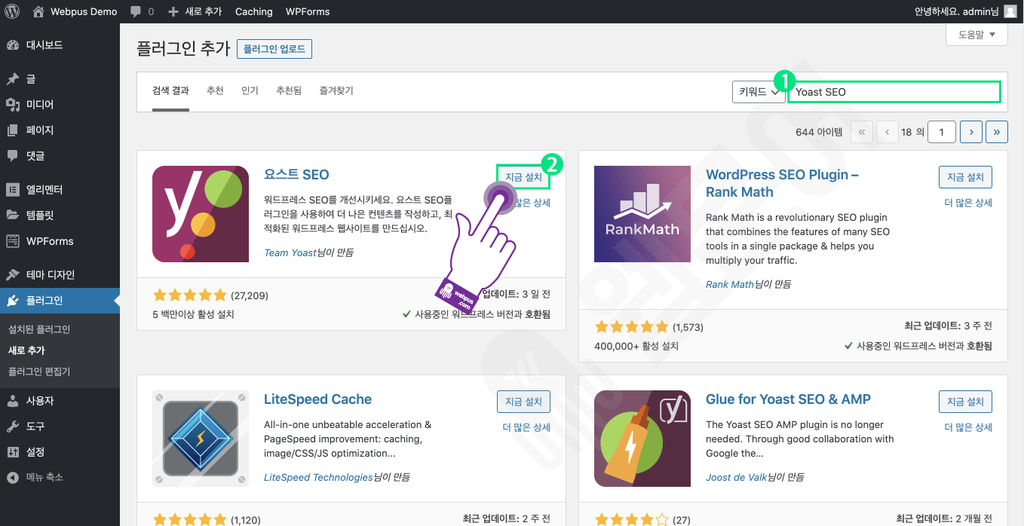Image resolution: width=1024 pixels, height=526 pixels.
Task: Open the 플러그인 sidebar item
Action: pos(59,301)
